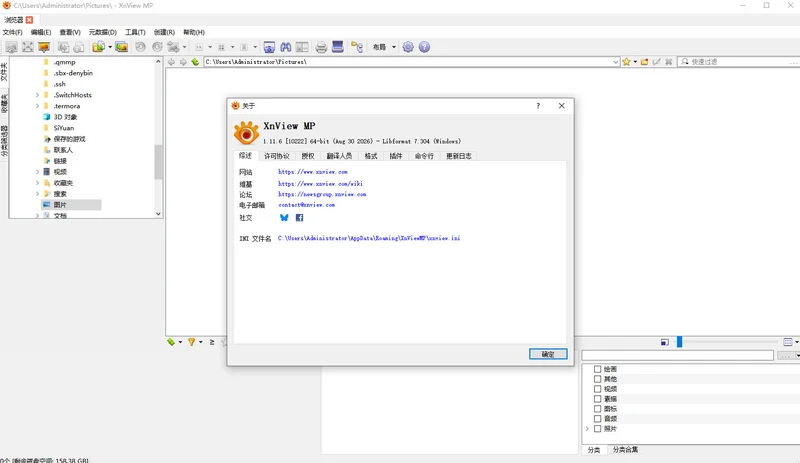The height and width of the screenshot is (463, 800).
Task: Check the 其他 category checkbox
Action: 597,379
